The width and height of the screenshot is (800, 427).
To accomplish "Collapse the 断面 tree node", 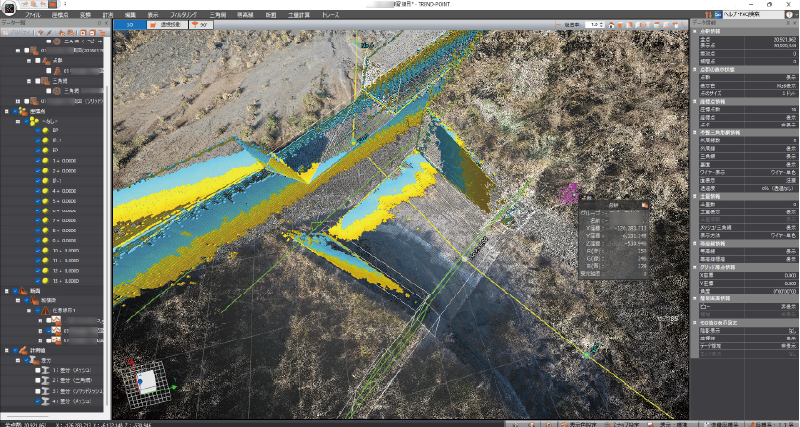I will [7, 290].
